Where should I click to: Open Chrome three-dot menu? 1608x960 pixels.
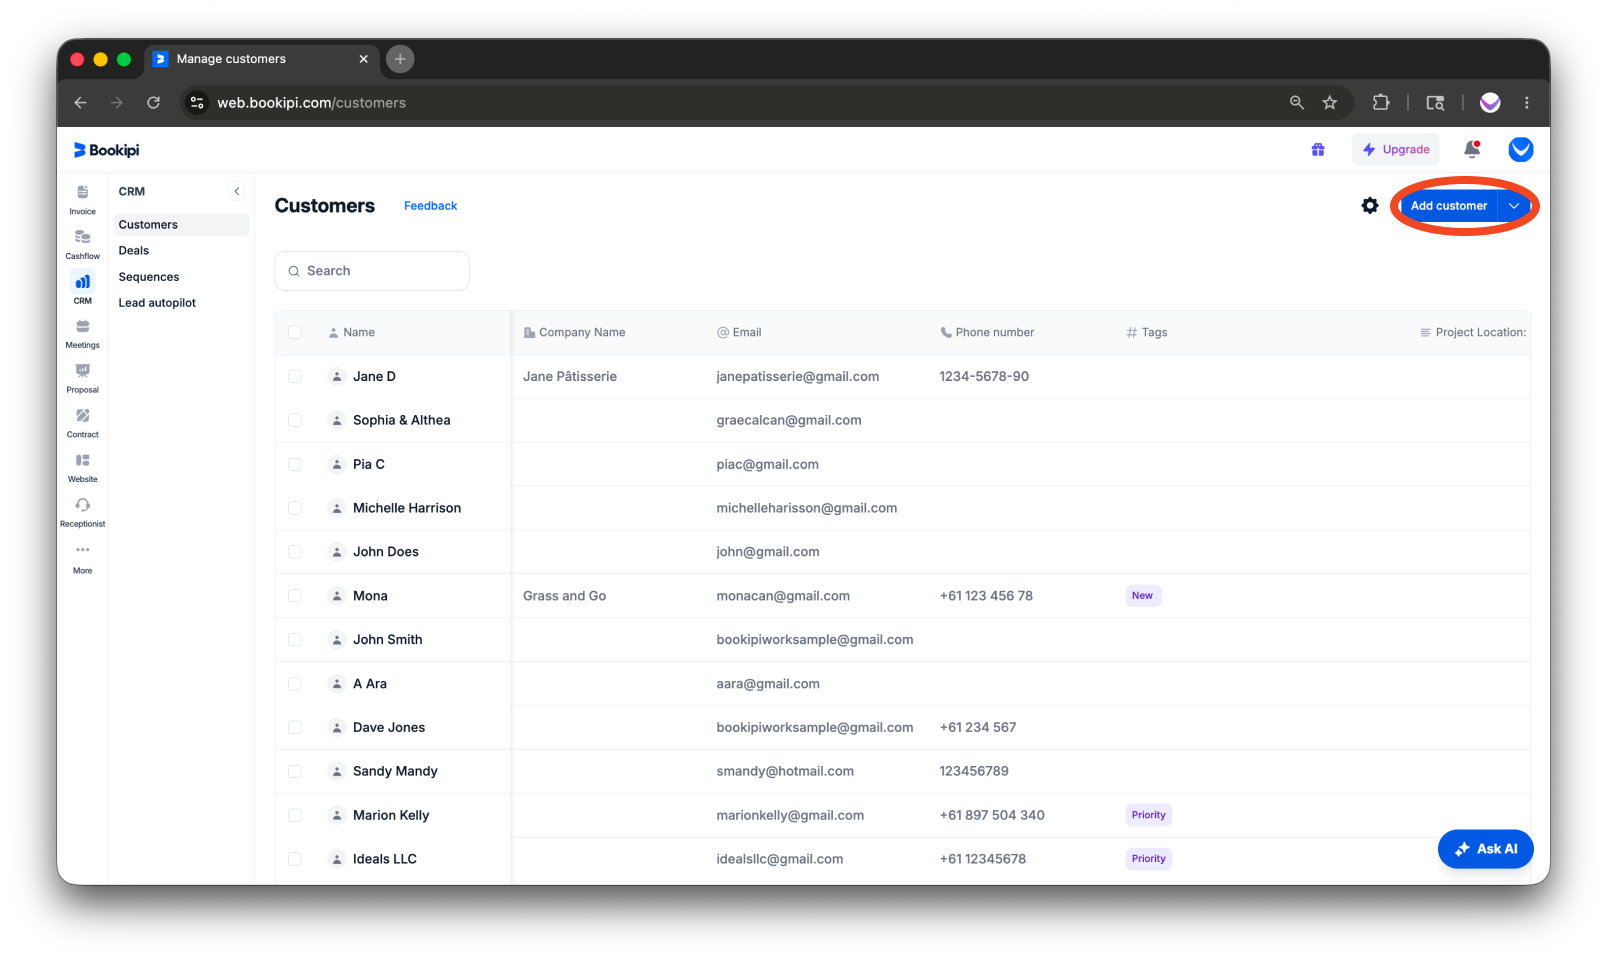point(1527,102)
